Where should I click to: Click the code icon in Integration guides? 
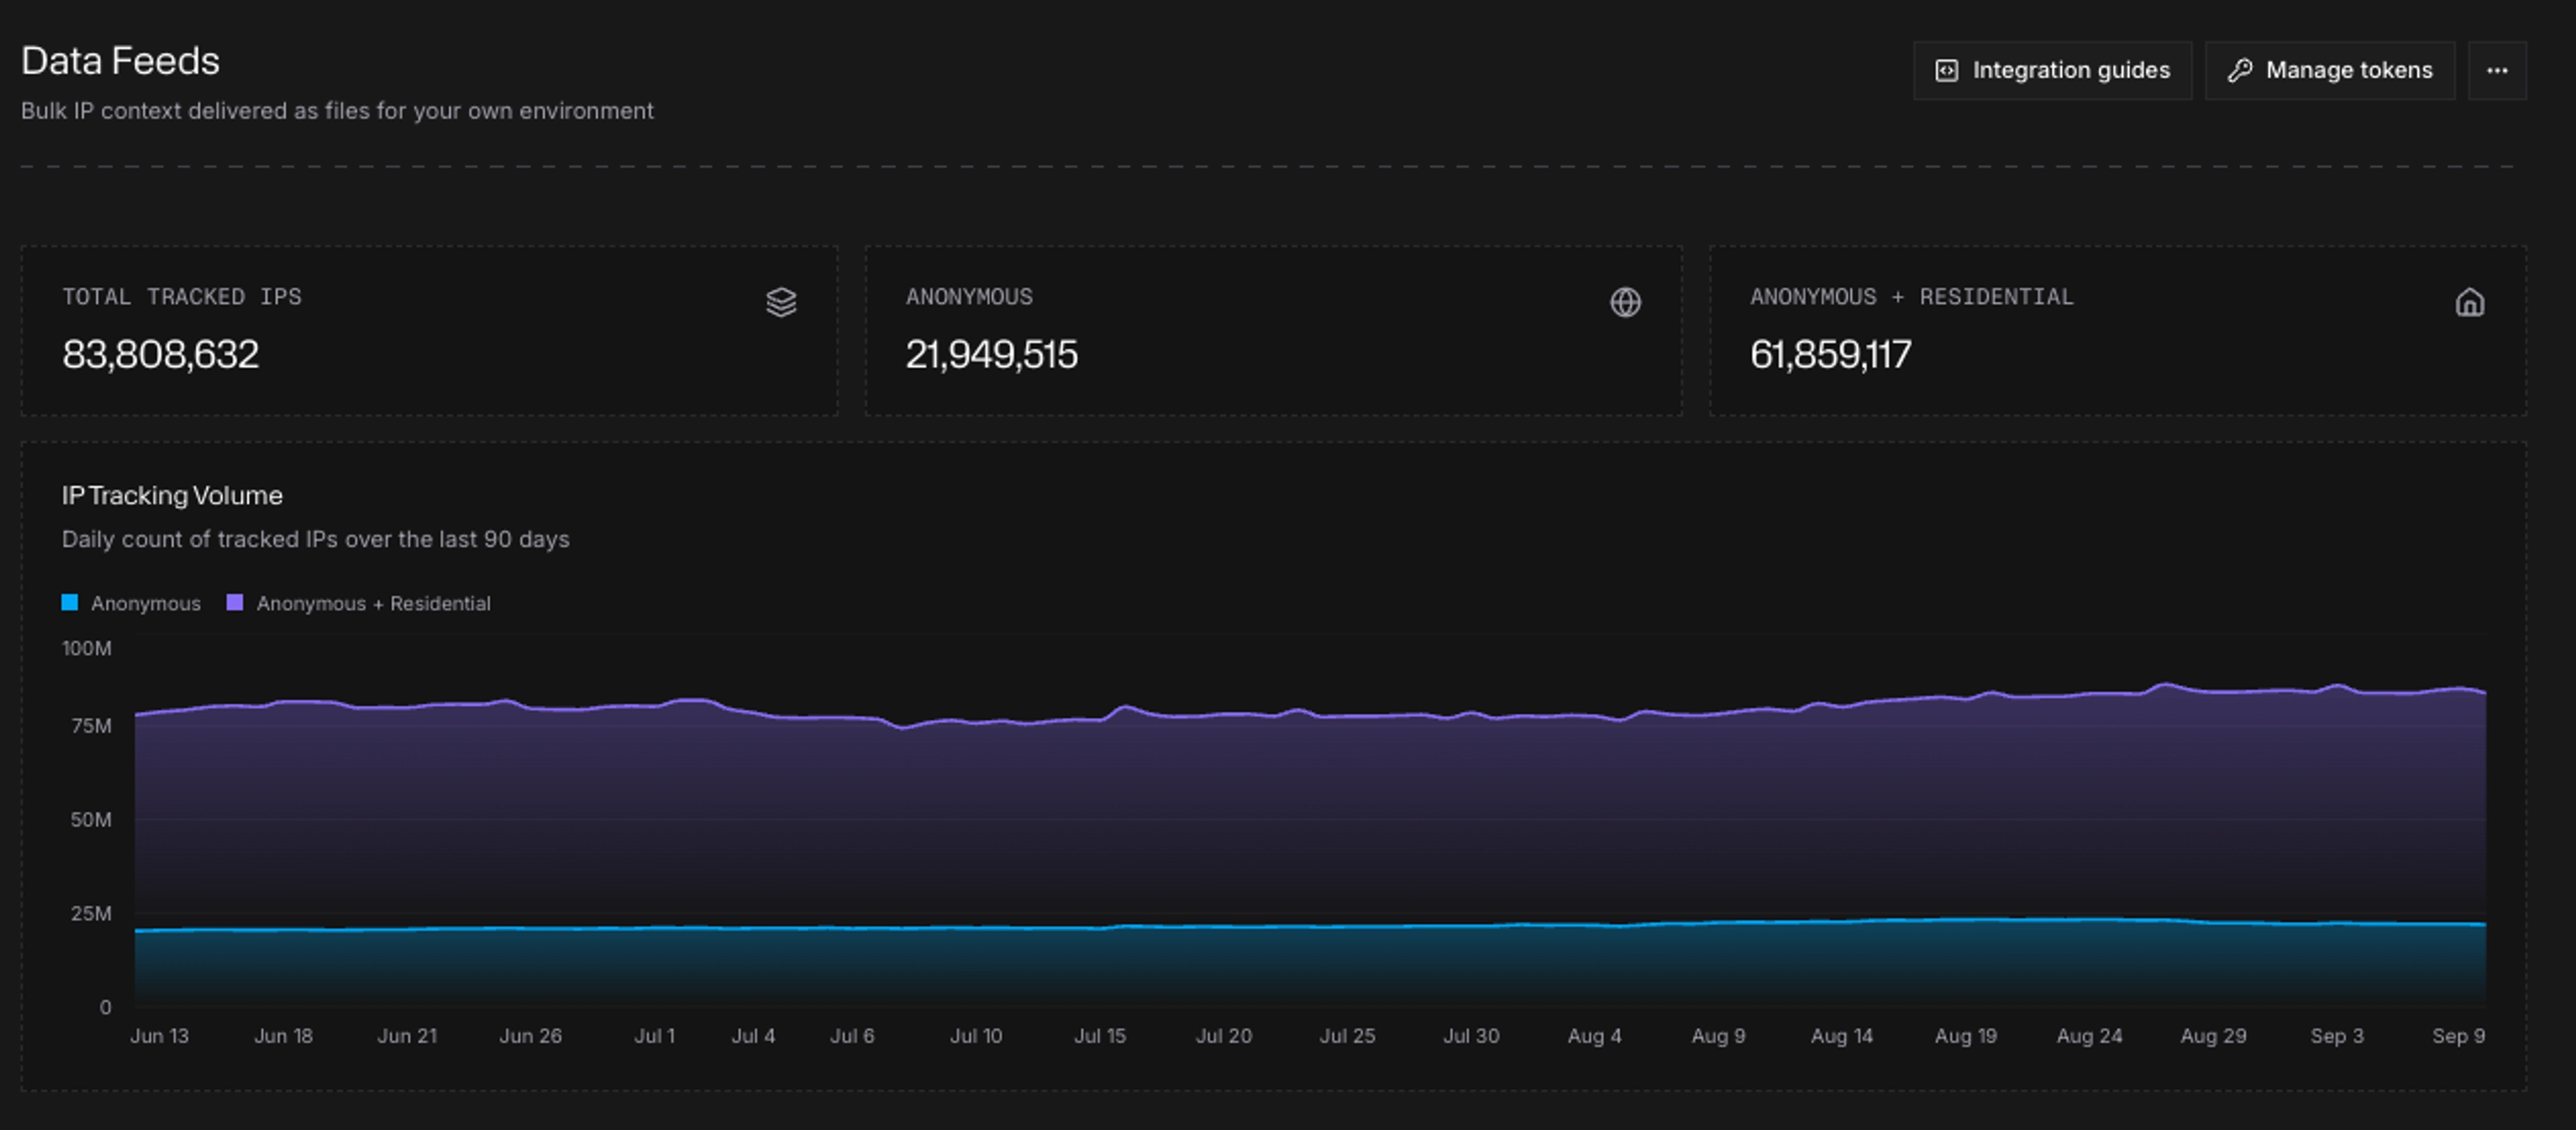1946,70
